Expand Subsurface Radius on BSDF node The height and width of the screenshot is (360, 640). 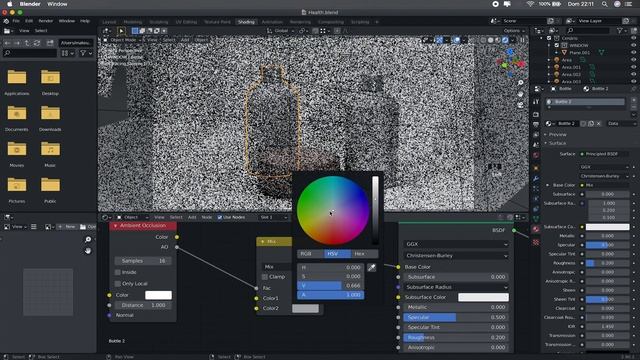pyautogui.click(x=456, y=287)
